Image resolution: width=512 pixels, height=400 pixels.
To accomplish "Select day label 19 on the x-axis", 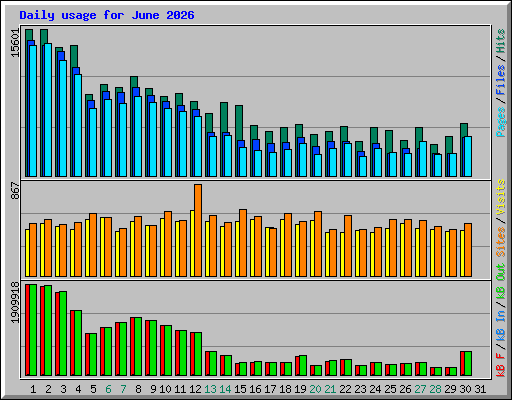I will click(x=300, y=389).
